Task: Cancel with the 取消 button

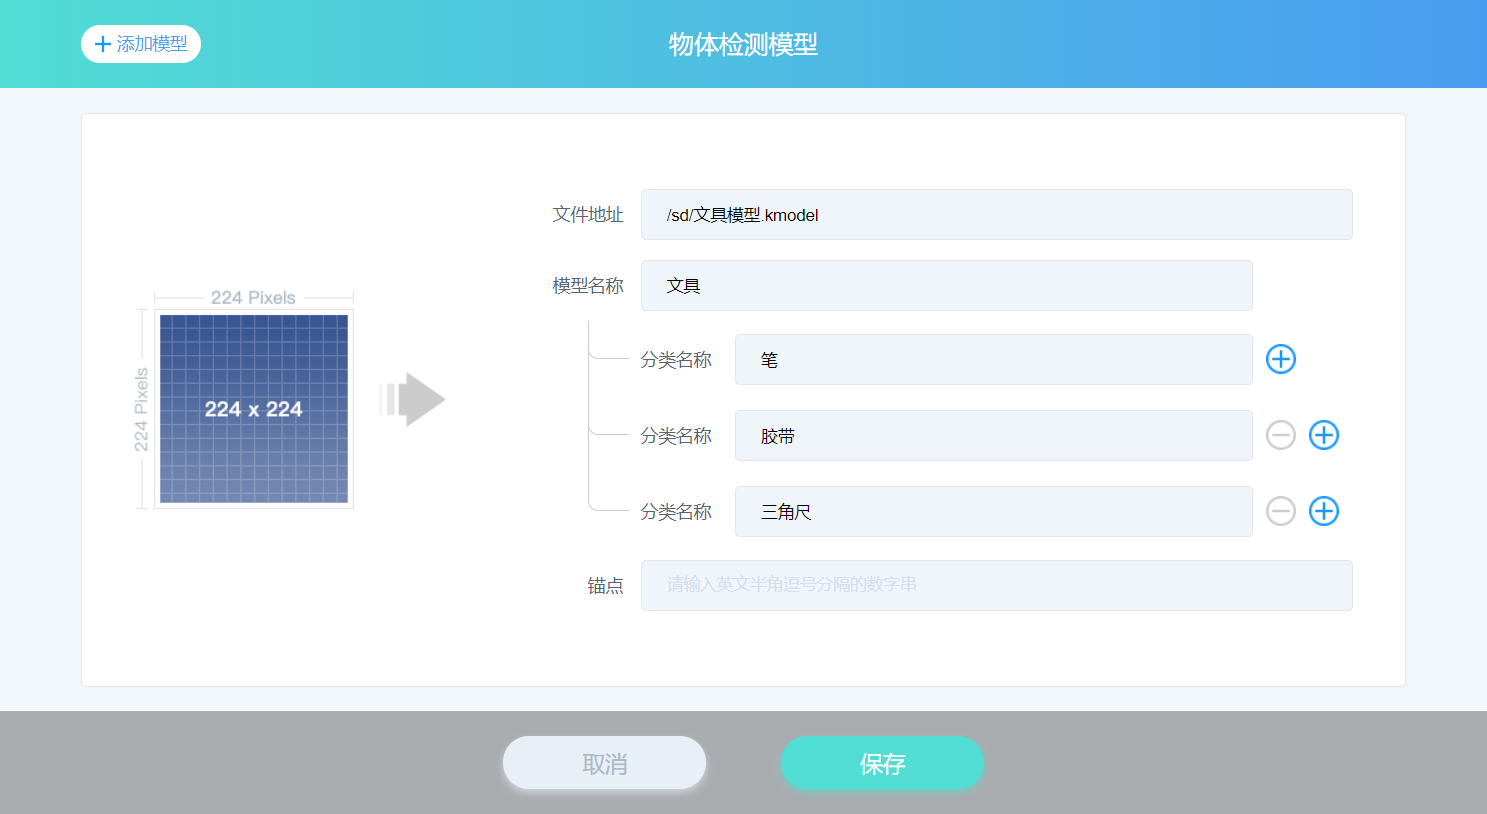Action: point(604,763)
